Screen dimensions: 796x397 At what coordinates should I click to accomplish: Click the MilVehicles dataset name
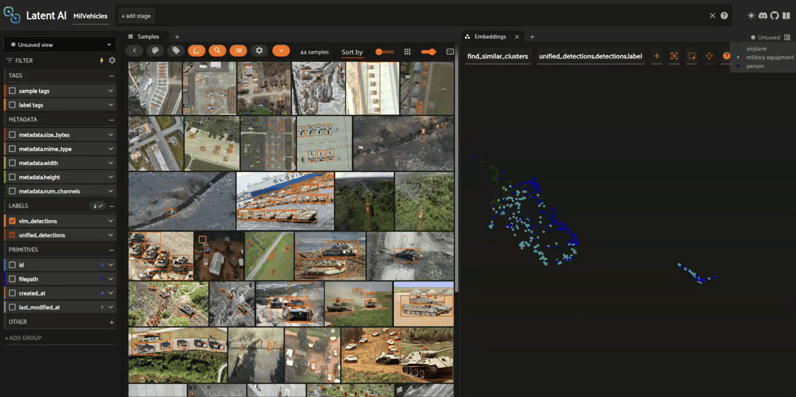pyautogui.click(x=90, y=16)
